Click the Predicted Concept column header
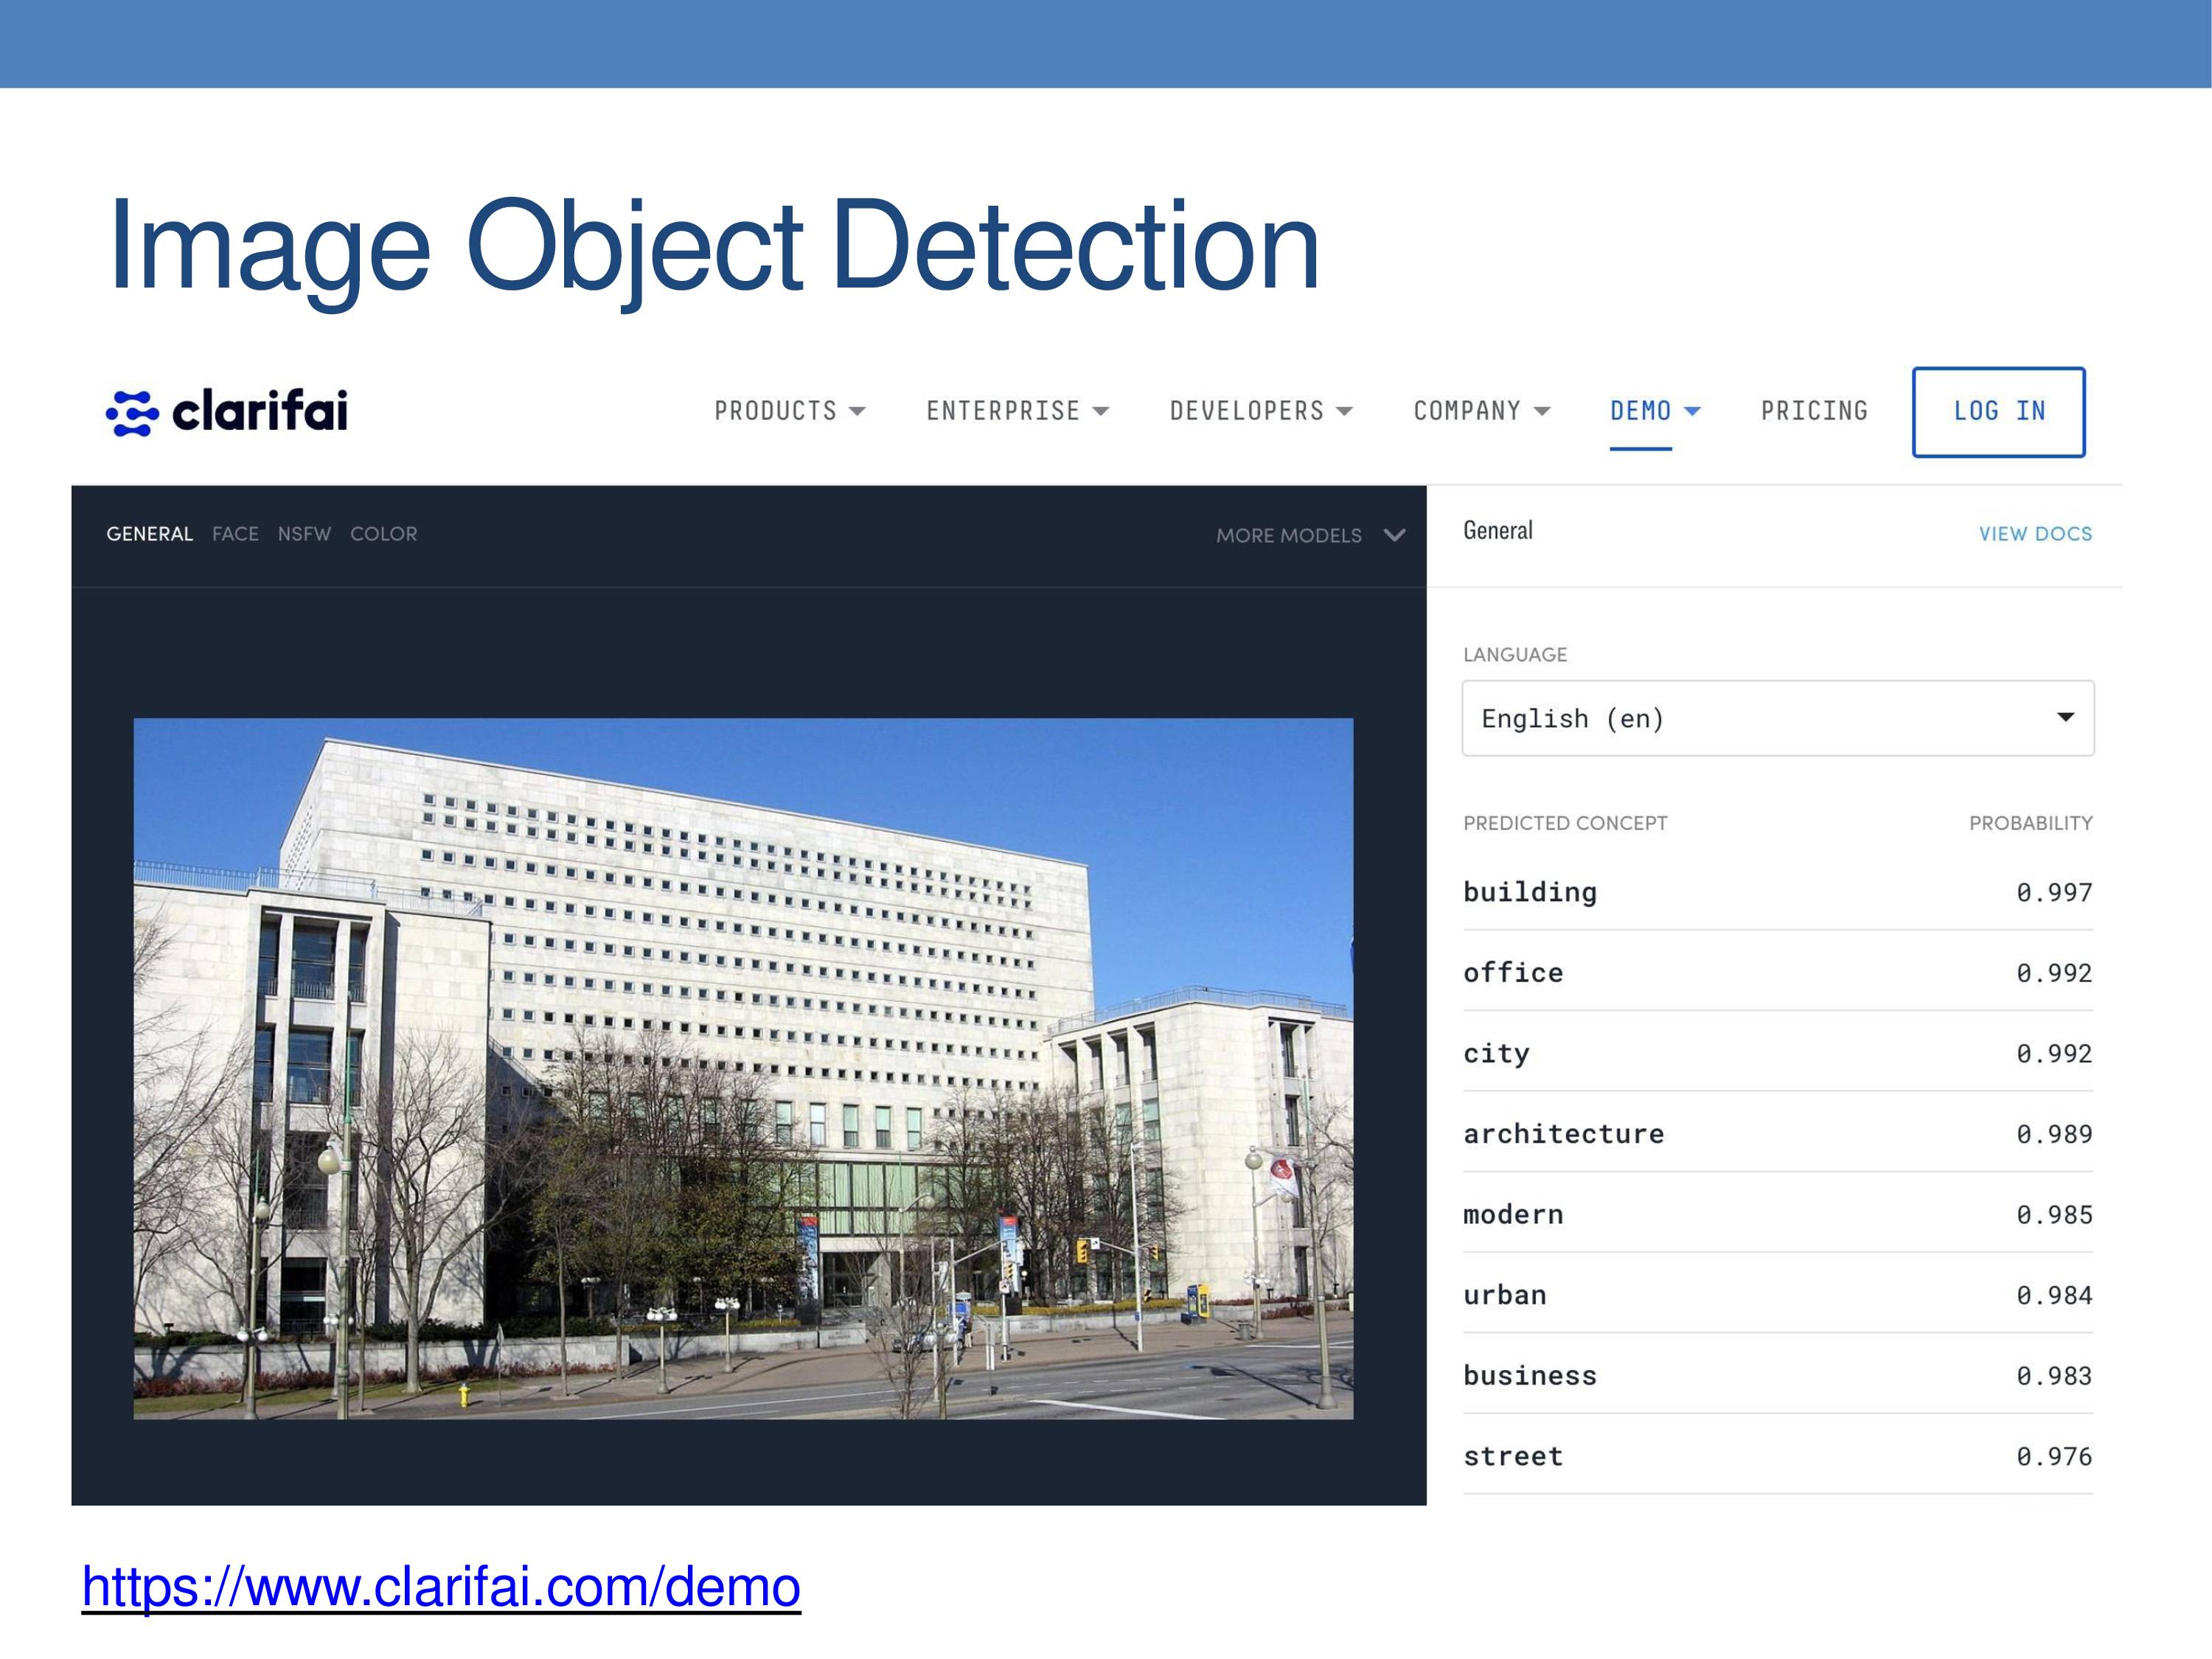This screenshot has width=2212, height=1659. click(x=1565, y=823)
